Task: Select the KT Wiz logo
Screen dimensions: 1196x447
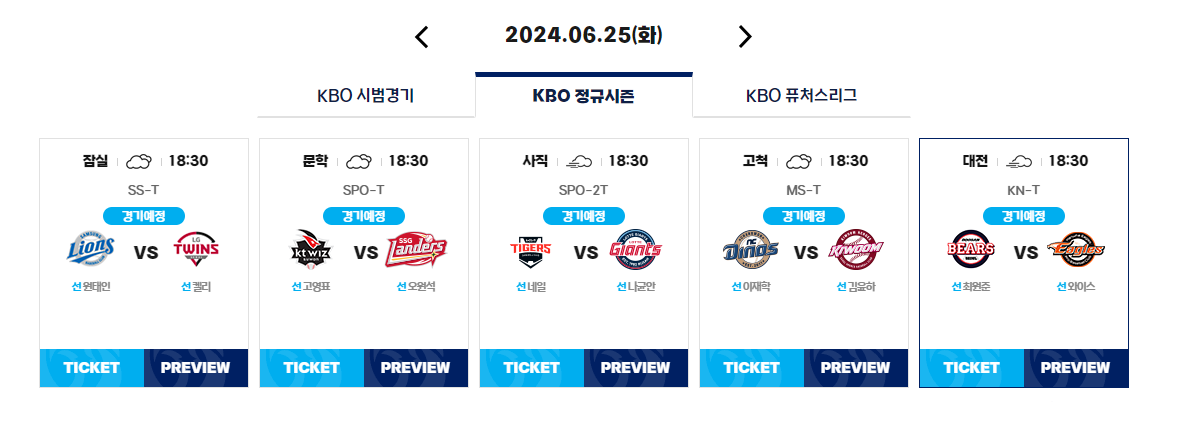Action: pyautogui.click(x=311, y=250)
